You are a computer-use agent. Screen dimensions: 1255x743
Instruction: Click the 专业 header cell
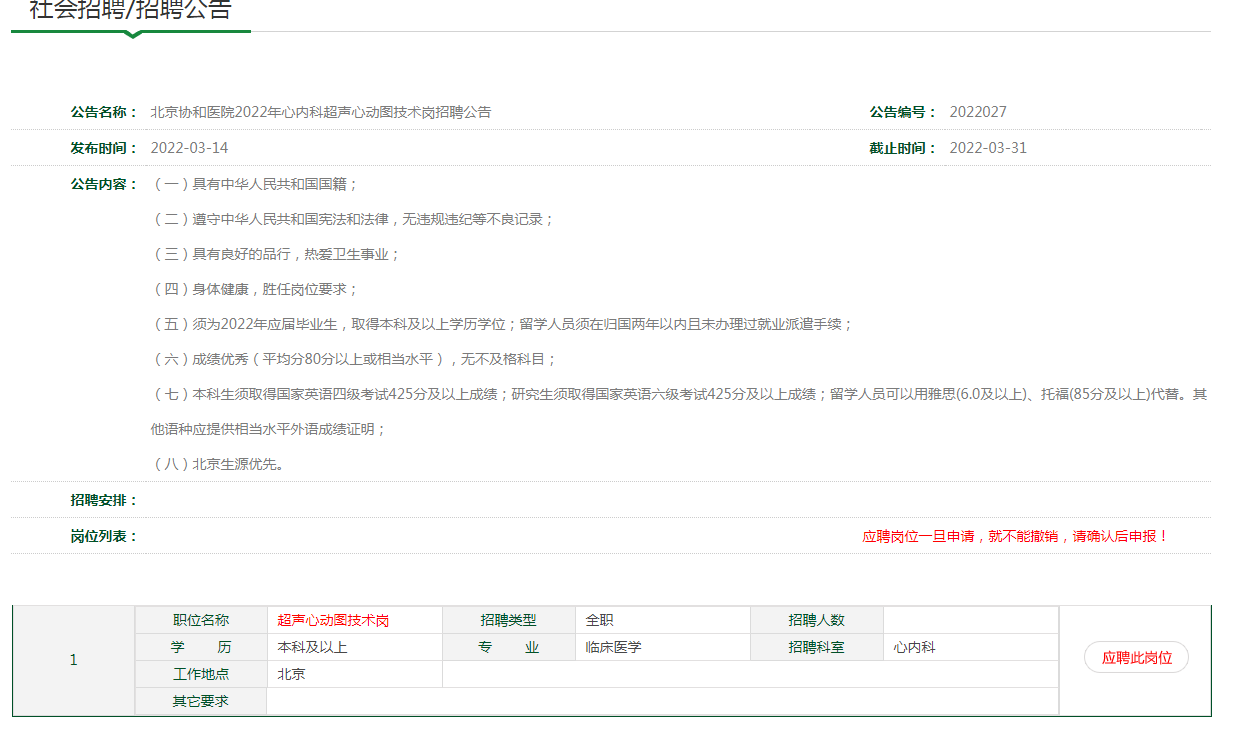click(509, 647)
